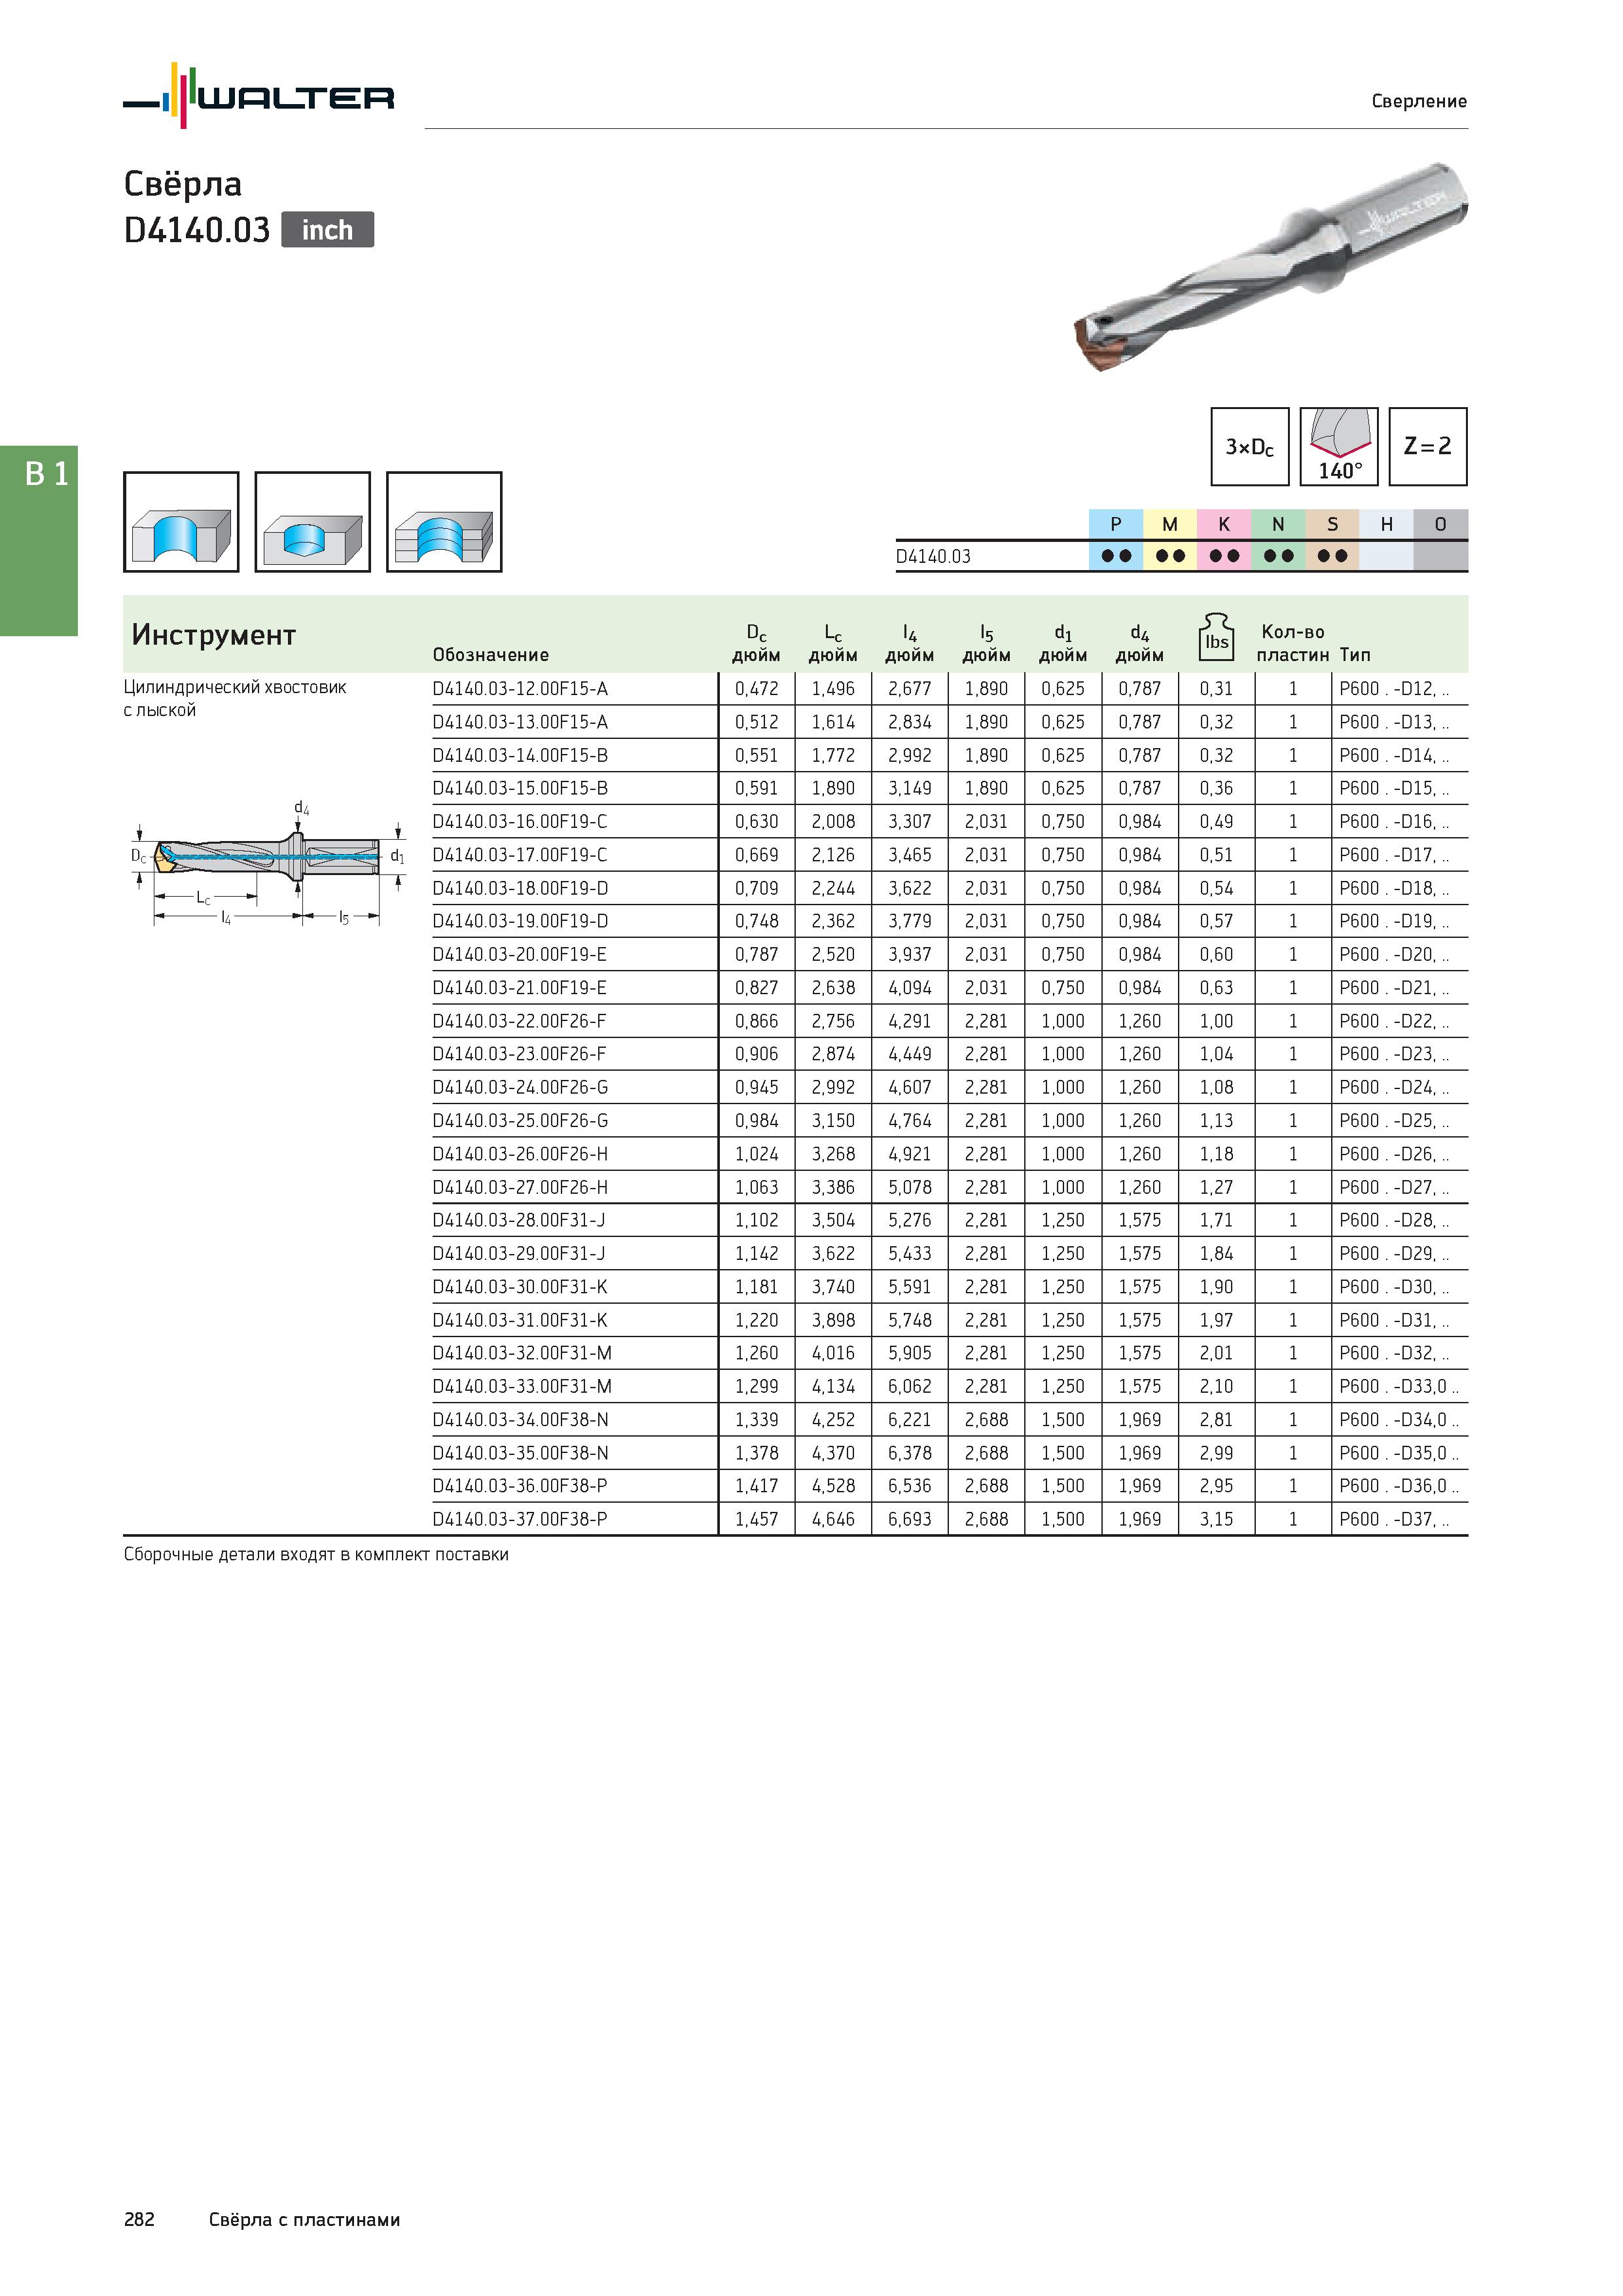
Task: Click the O material group swatch
Action: click(1441, 524)
